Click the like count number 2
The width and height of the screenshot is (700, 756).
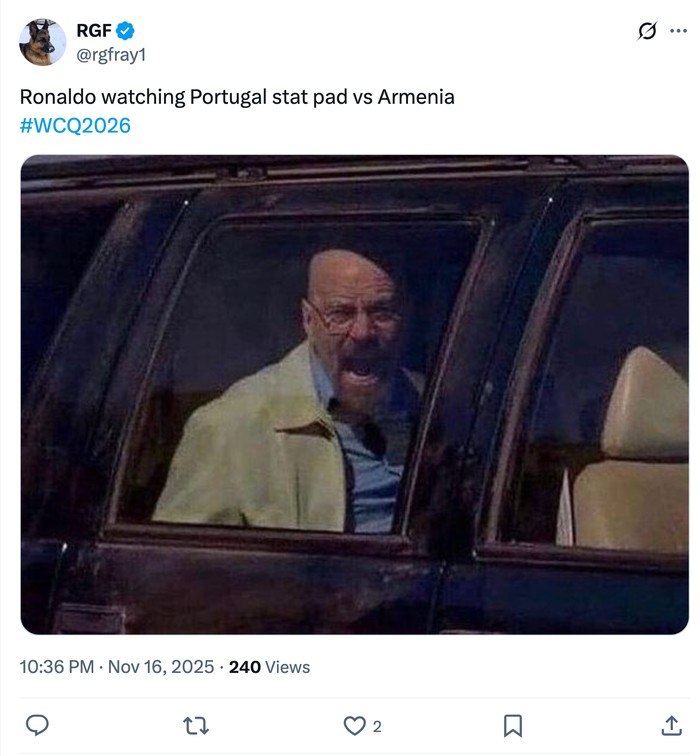(377, 727)
